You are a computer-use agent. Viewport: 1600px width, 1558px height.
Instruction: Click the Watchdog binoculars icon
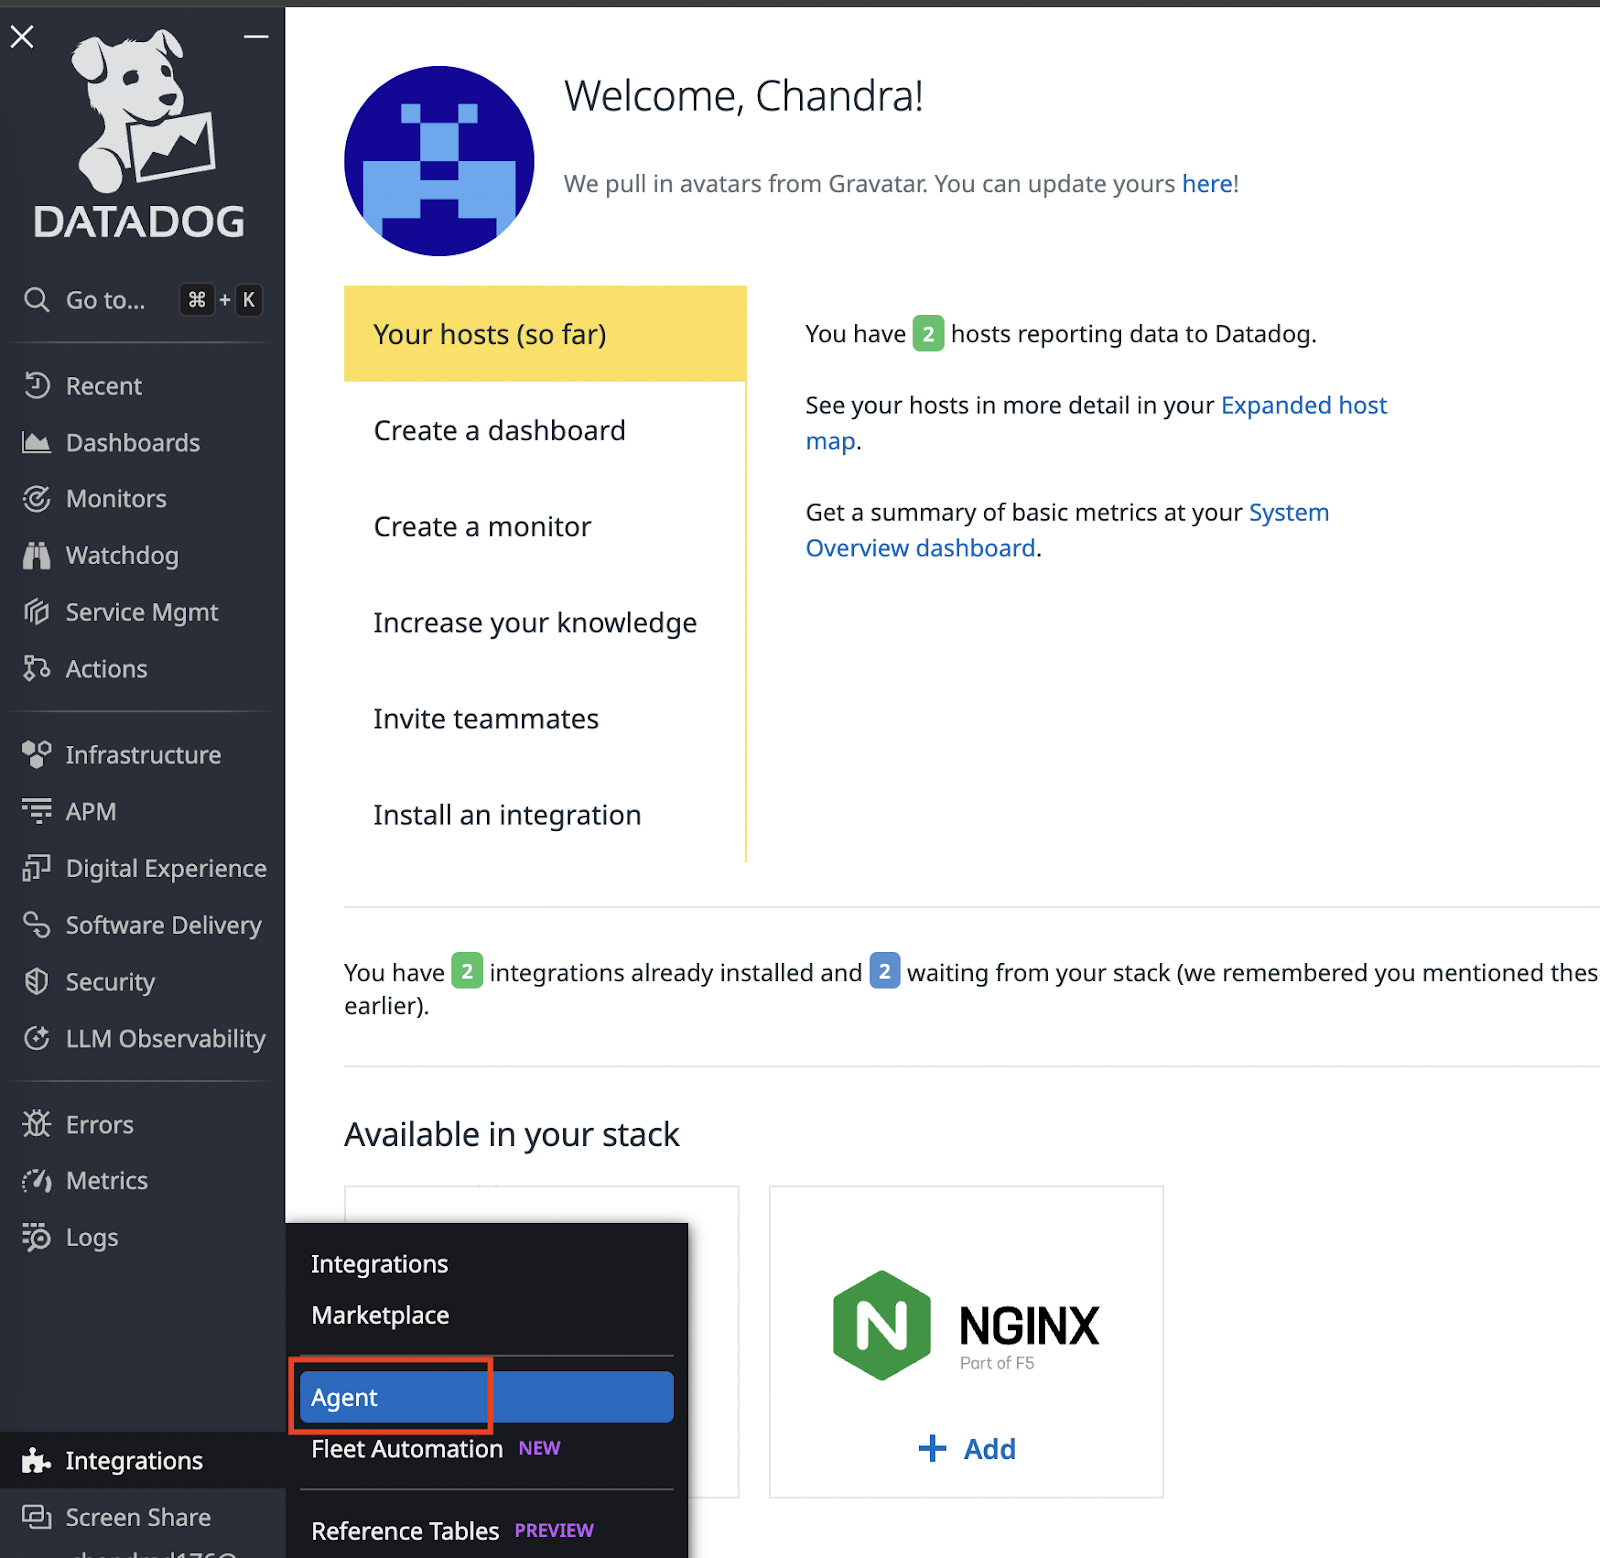(37, 556)
